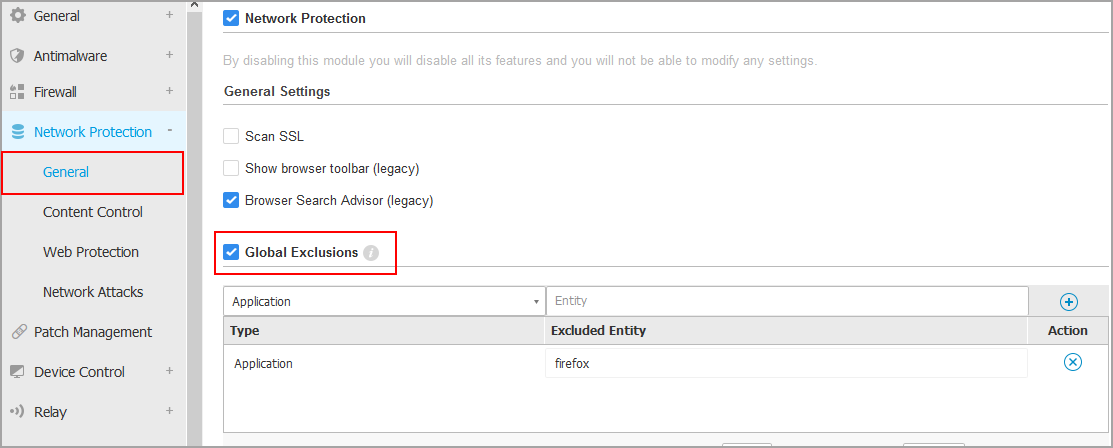1113x448 pixels.
Task: Click the Relay signal icon
Action: 18,412
